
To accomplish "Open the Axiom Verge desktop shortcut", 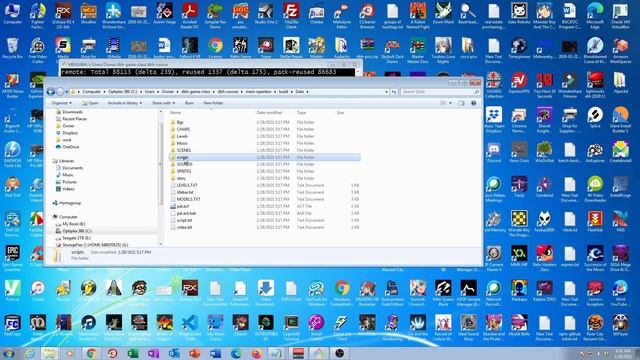I will 164,13.
